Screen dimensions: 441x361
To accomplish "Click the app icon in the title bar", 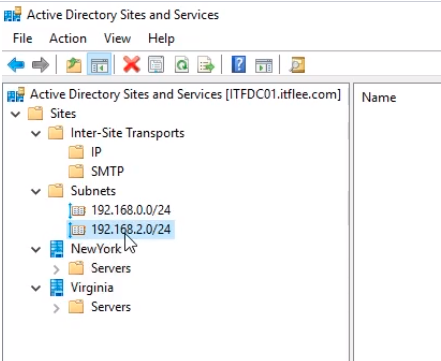I will (x=13, y=15).
